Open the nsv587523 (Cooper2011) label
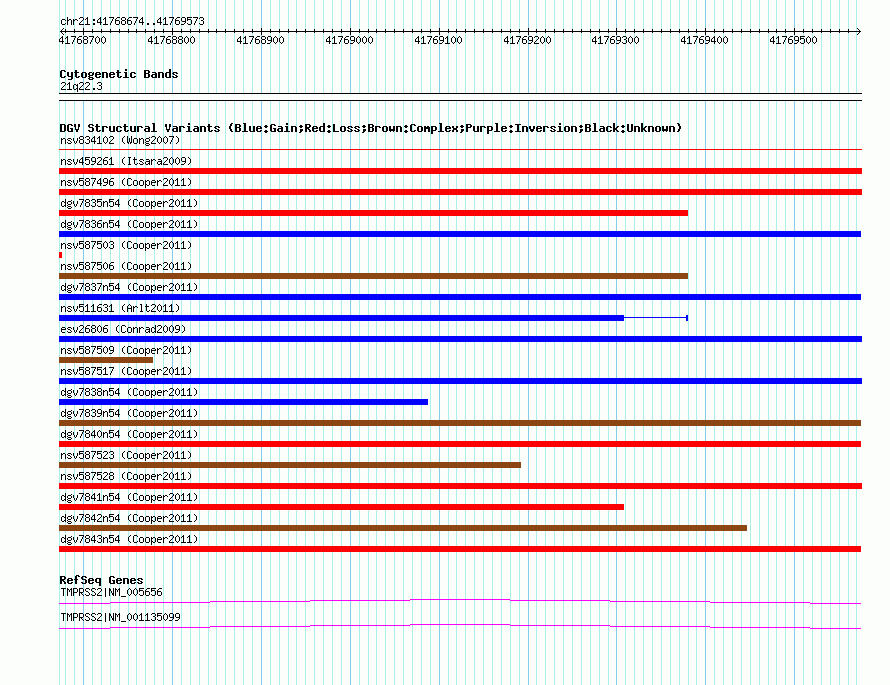 (x=126, y=455)
